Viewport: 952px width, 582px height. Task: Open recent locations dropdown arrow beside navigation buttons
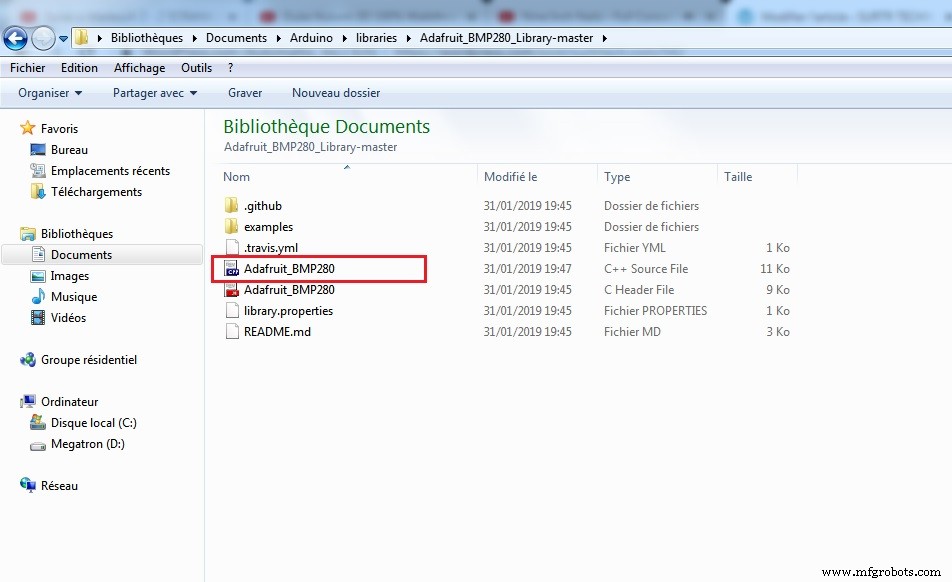[x=64, y=39]
